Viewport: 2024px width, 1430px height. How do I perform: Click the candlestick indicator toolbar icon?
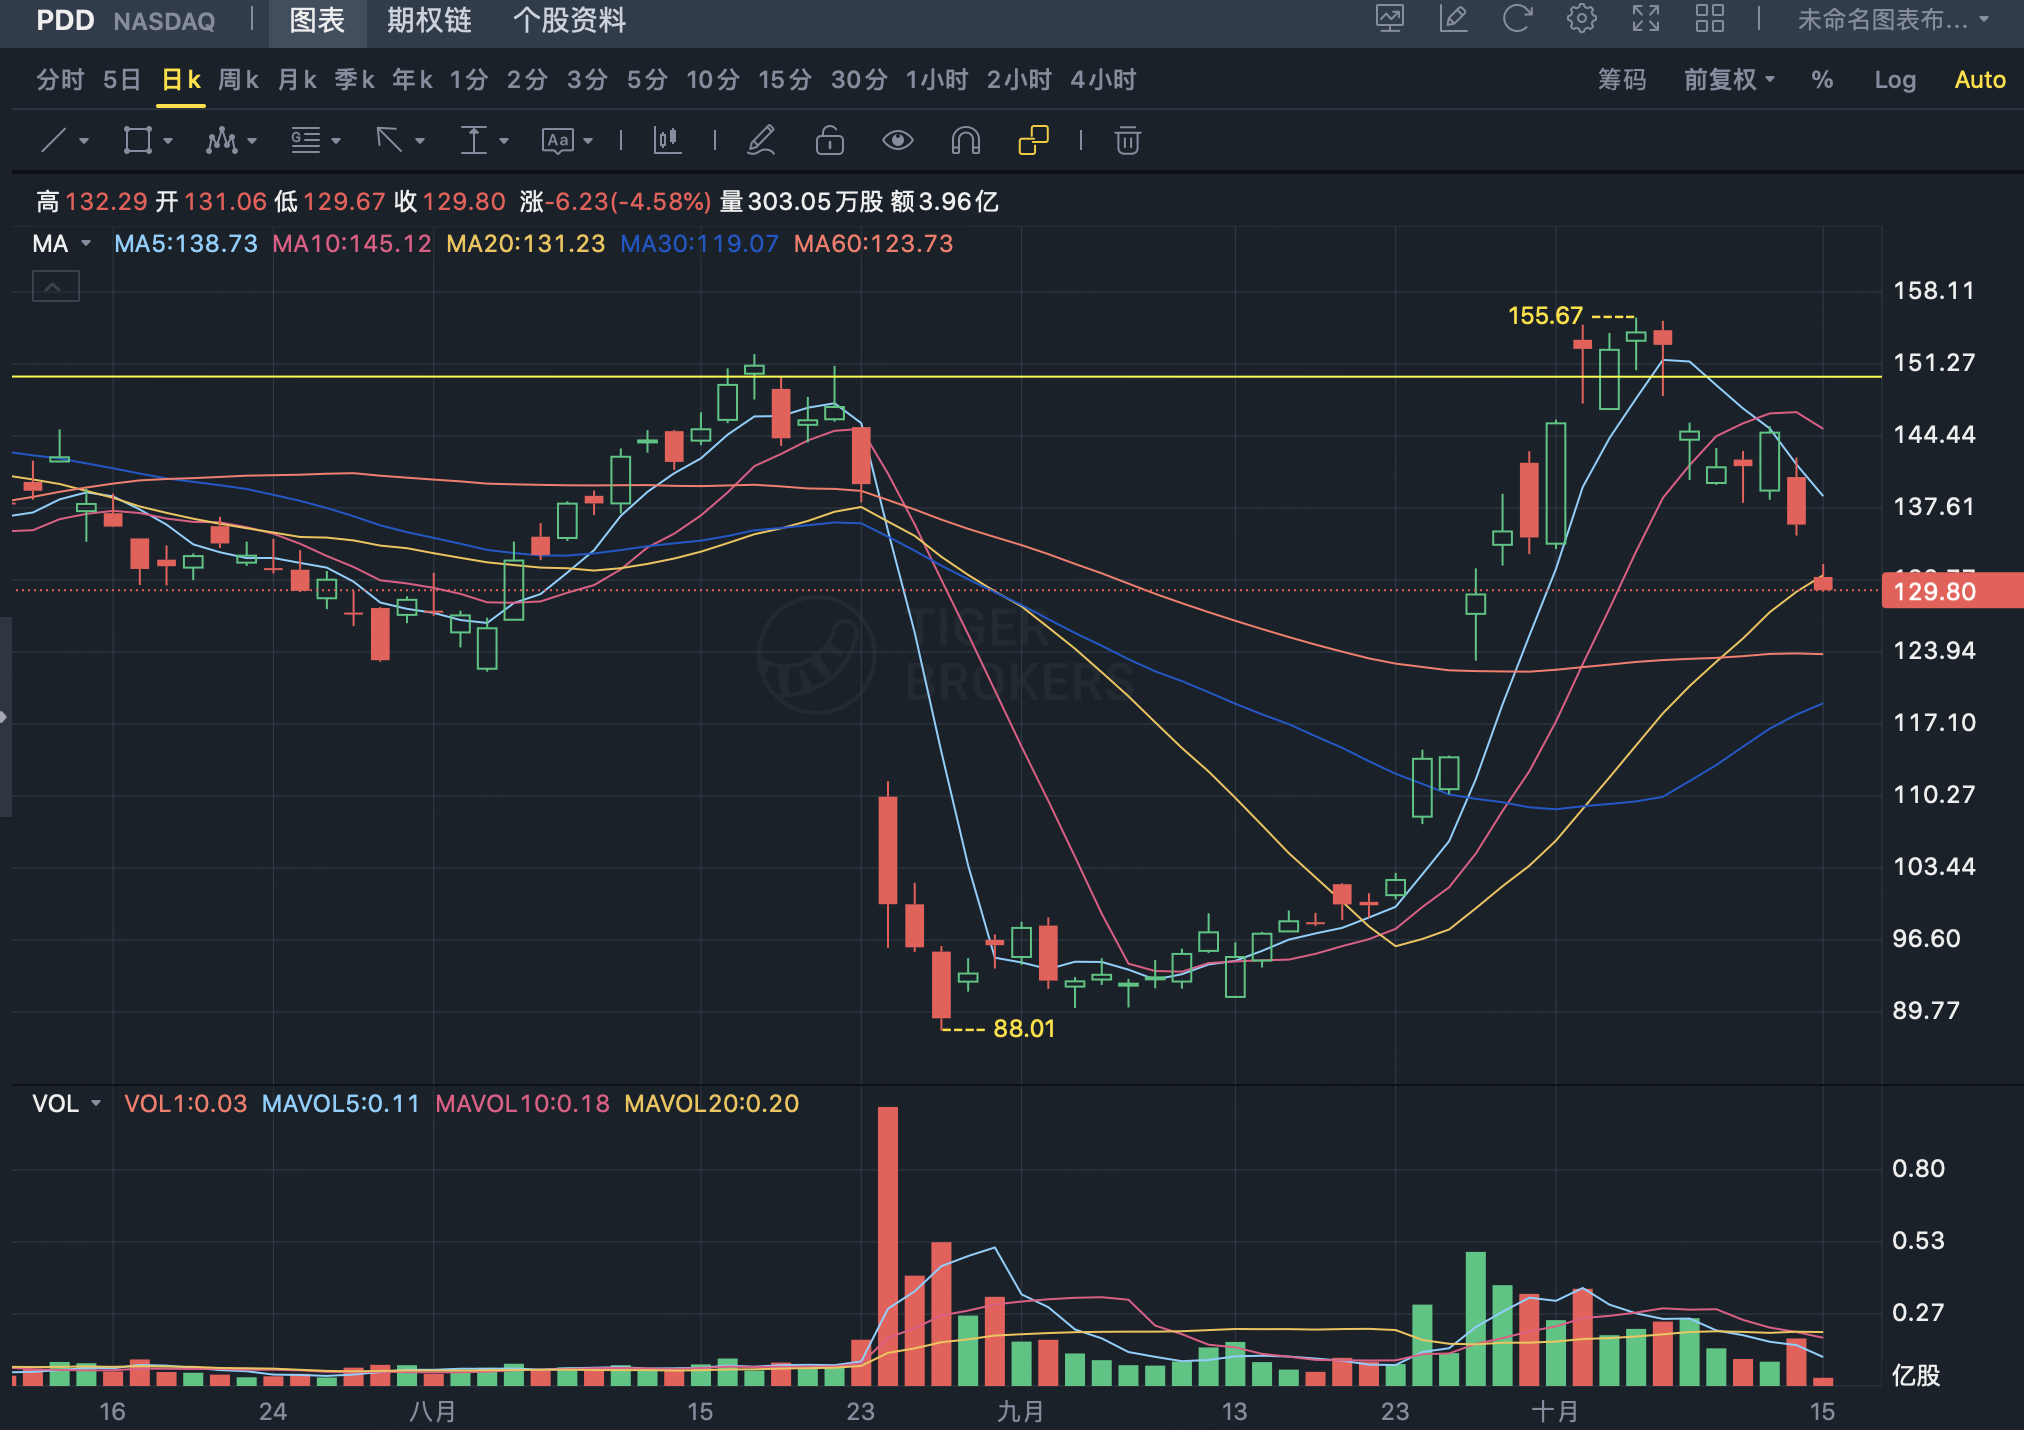(x=667, y=141)
